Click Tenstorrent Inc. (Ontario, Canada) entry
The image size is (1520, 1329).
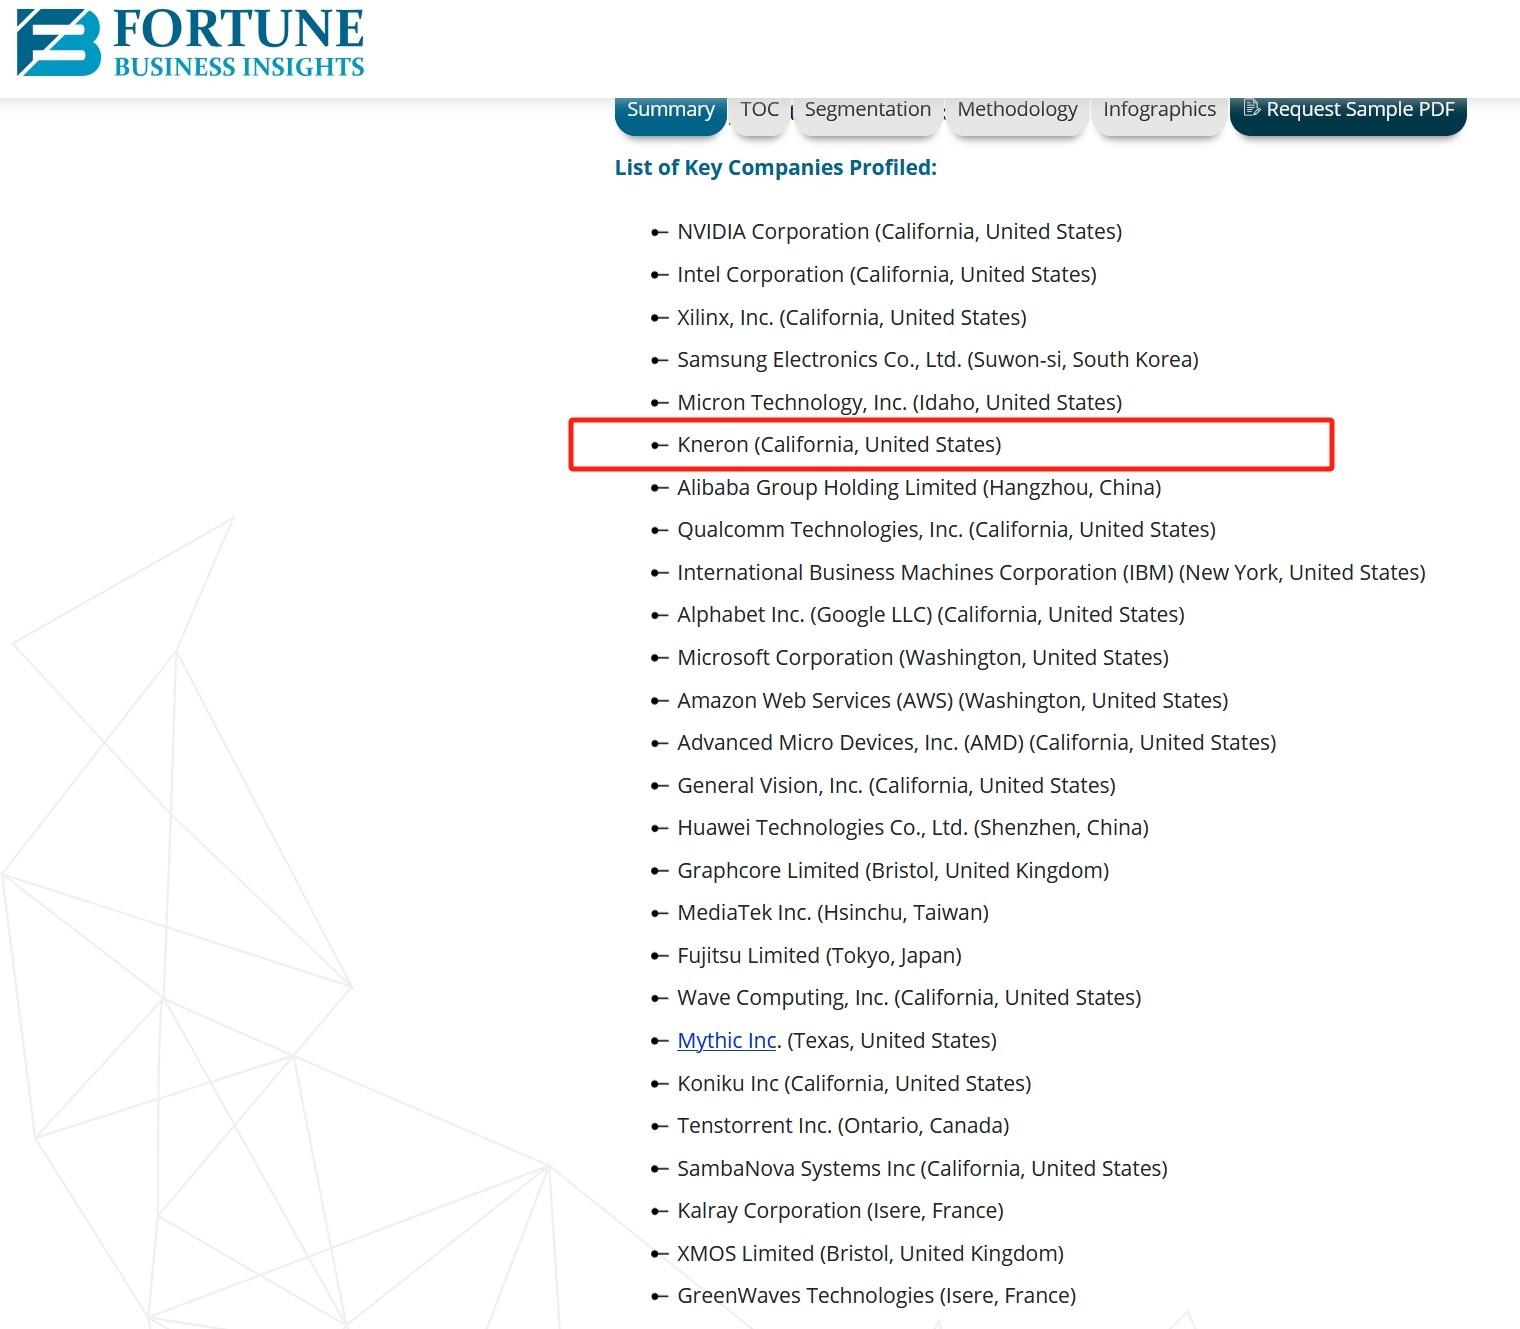[843, 1126]
